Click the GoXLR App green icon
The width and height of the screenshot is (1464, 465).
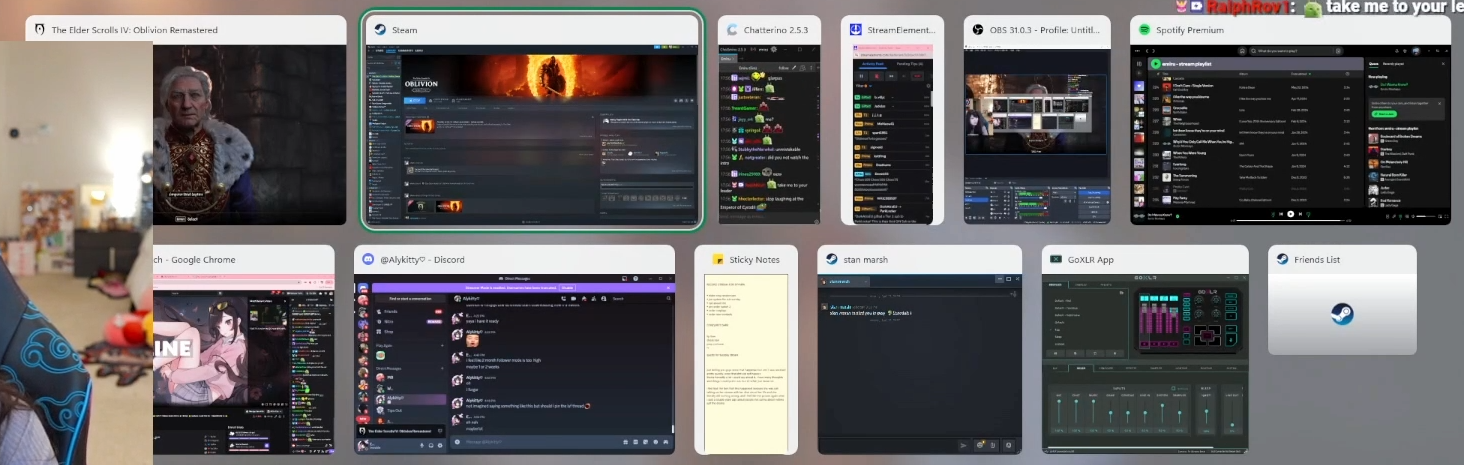coord(1056,259)
